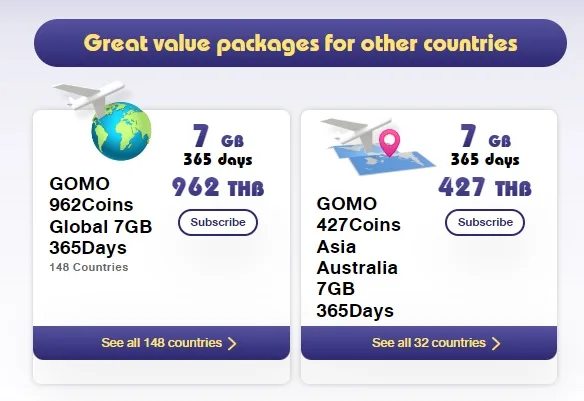Subscribe to the 427 THB Asia package

coord(485,222)
